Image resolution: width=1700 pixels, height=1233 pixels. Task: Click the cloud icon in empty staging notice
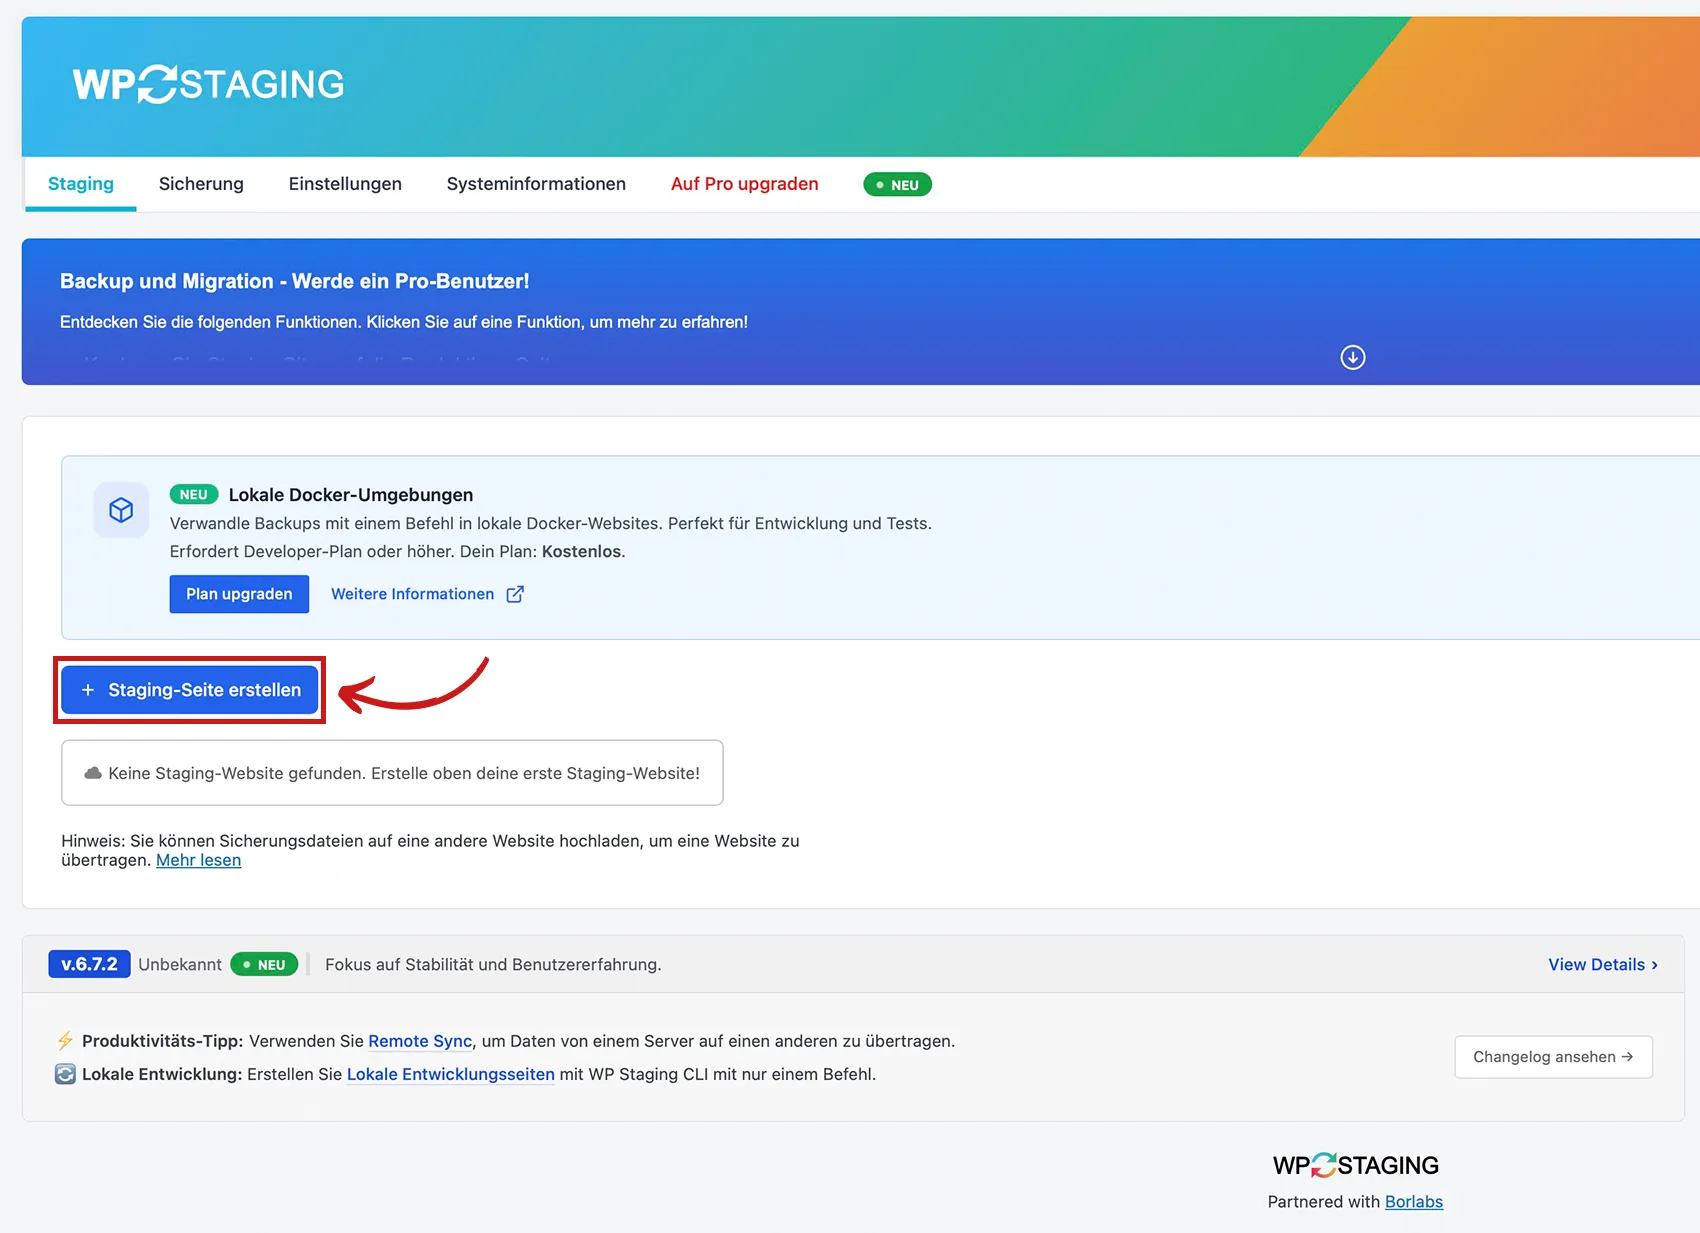93,773
